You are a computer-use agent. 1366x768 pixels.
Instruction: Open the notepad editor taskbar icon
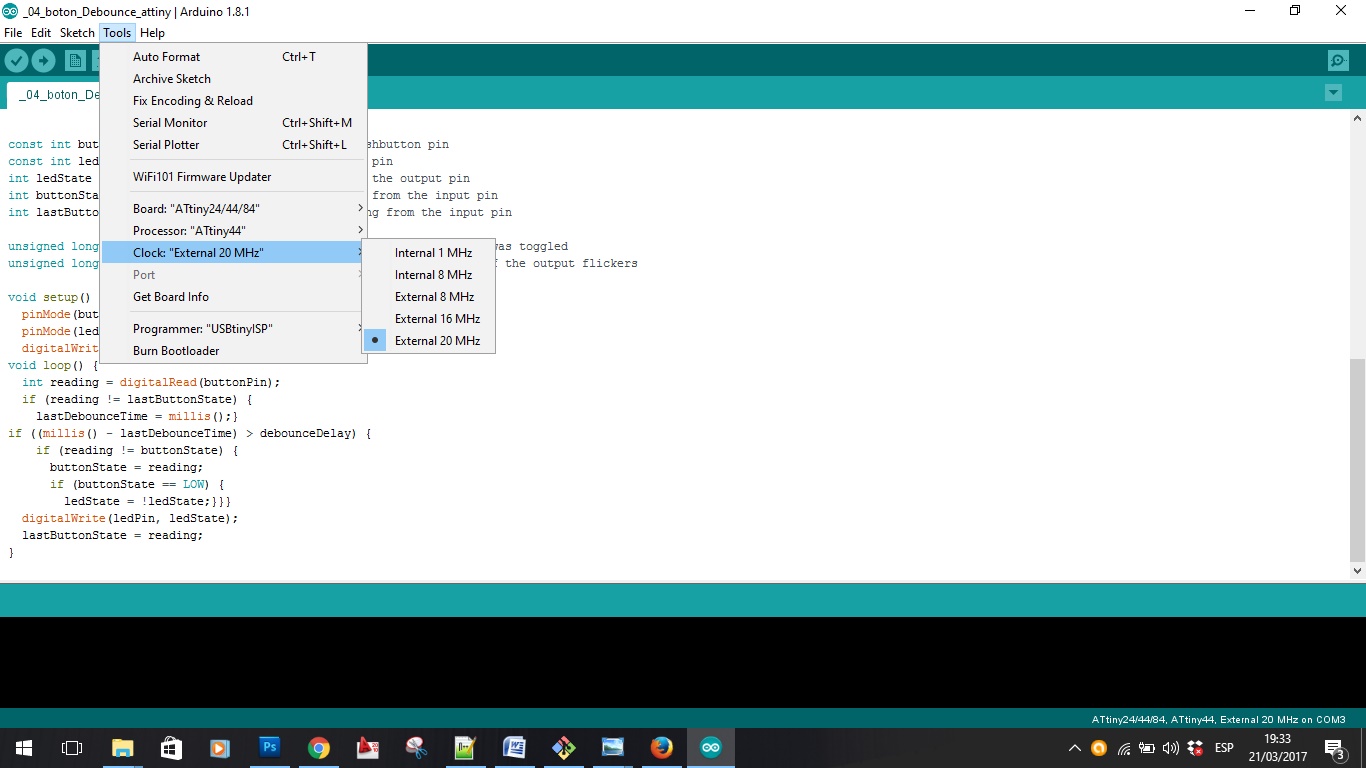(x=465, y=748)
